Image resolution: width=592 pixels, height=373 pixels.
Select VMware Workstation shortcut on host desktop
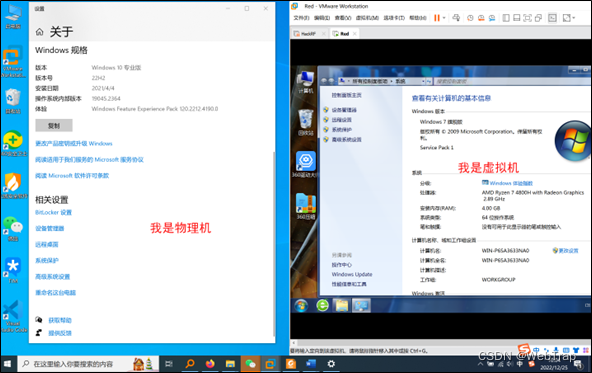(13, 62)
